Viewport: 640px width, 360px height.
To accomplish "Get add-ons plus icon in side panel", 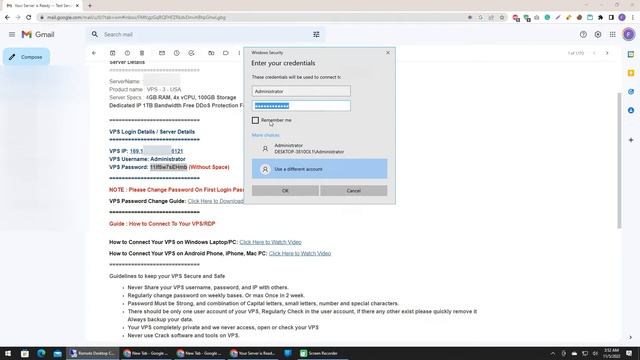I will point(631,140).
